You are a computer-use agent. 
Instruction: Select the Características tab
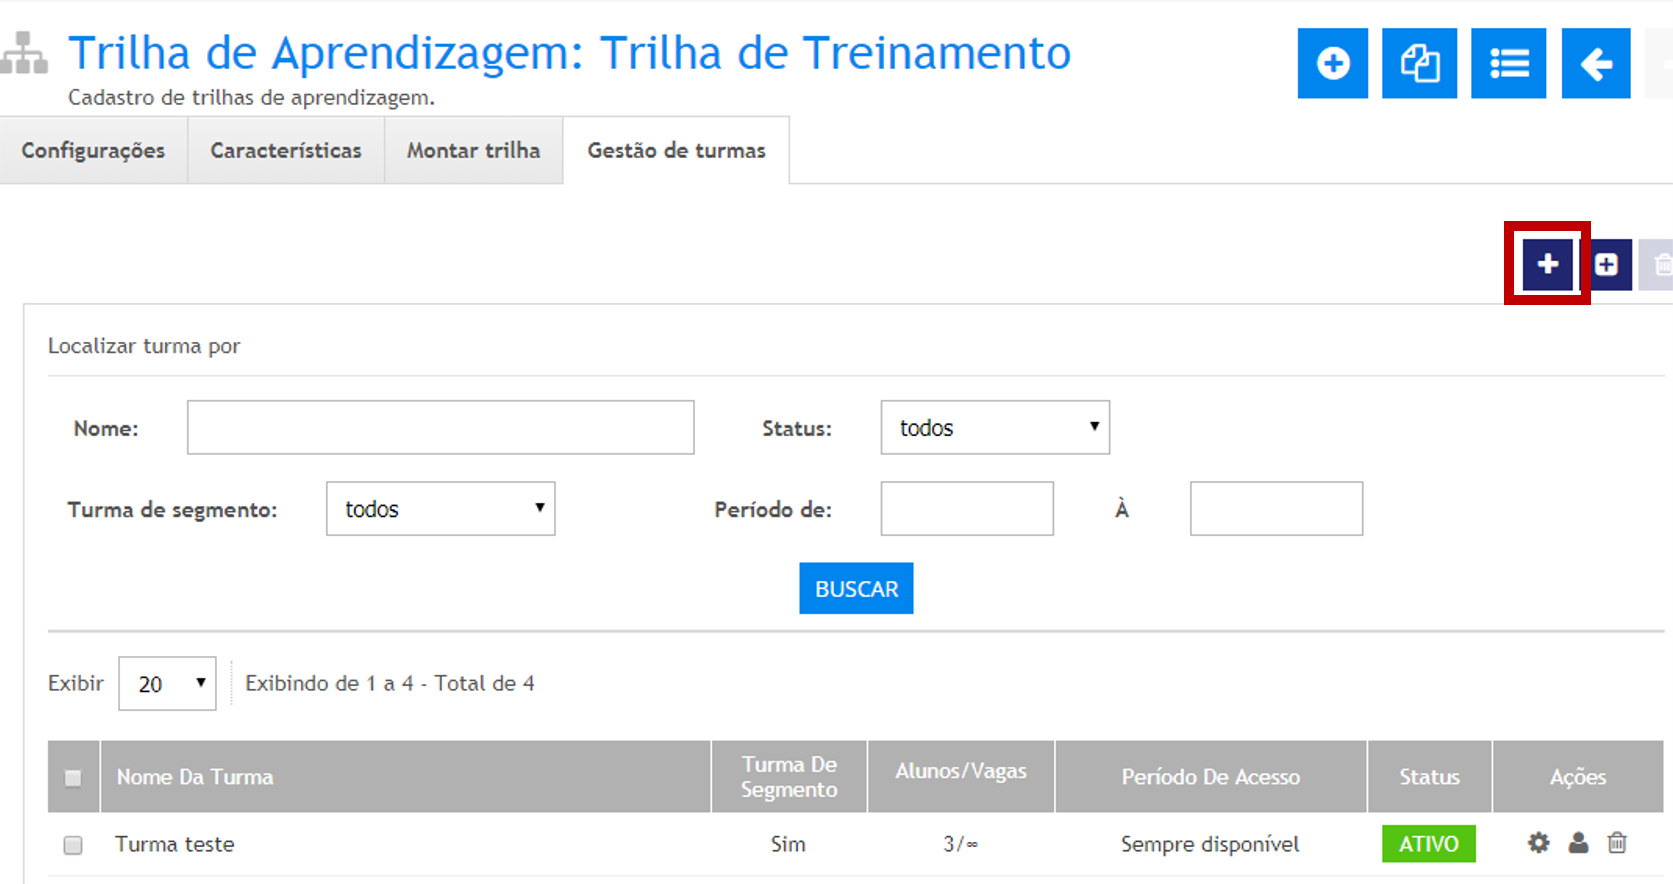point(286,151)
